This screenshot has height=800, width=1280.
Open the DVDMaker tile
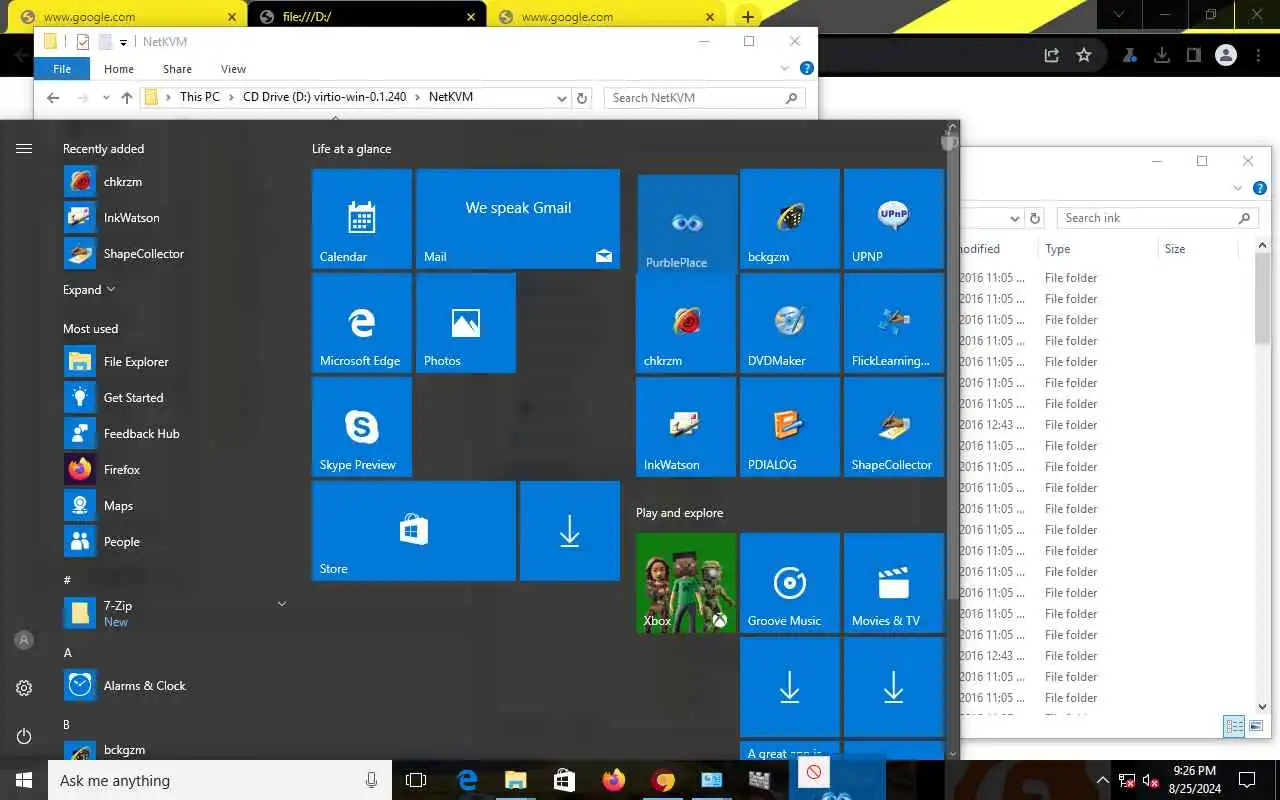790,323
